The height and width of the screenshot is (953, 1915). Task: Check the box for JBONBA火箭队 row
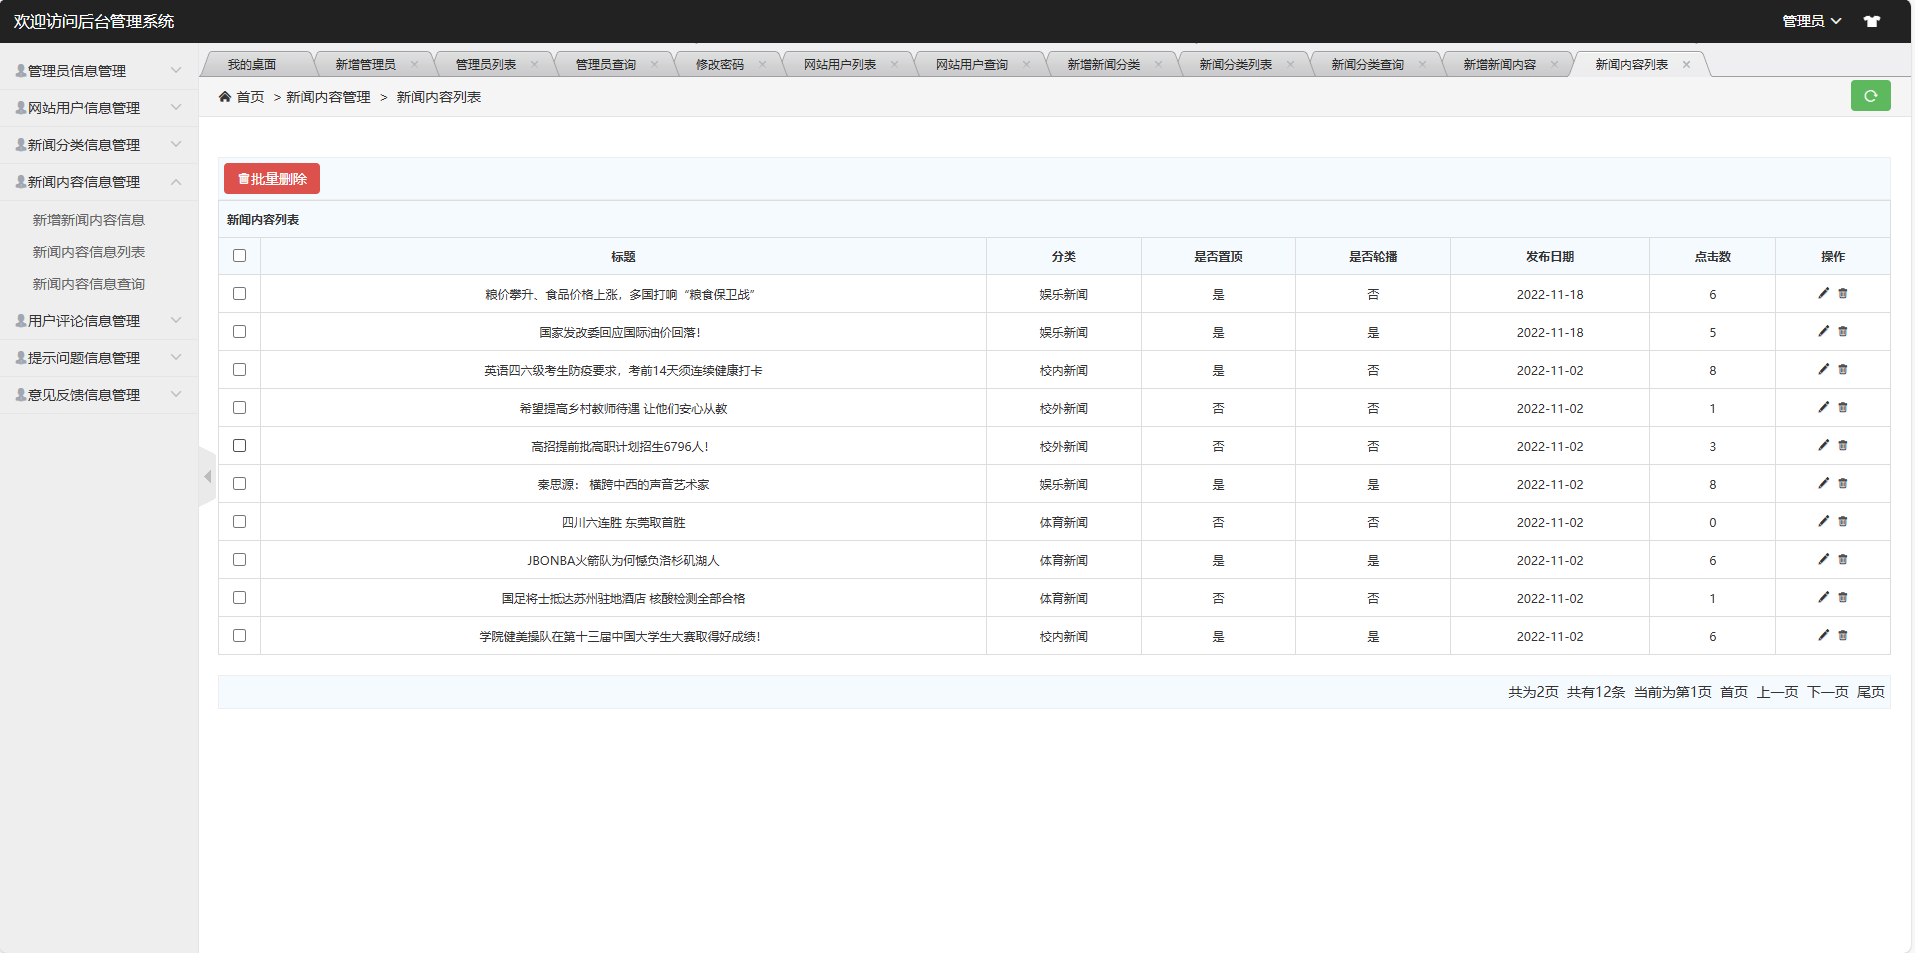[x=239, y=559]
